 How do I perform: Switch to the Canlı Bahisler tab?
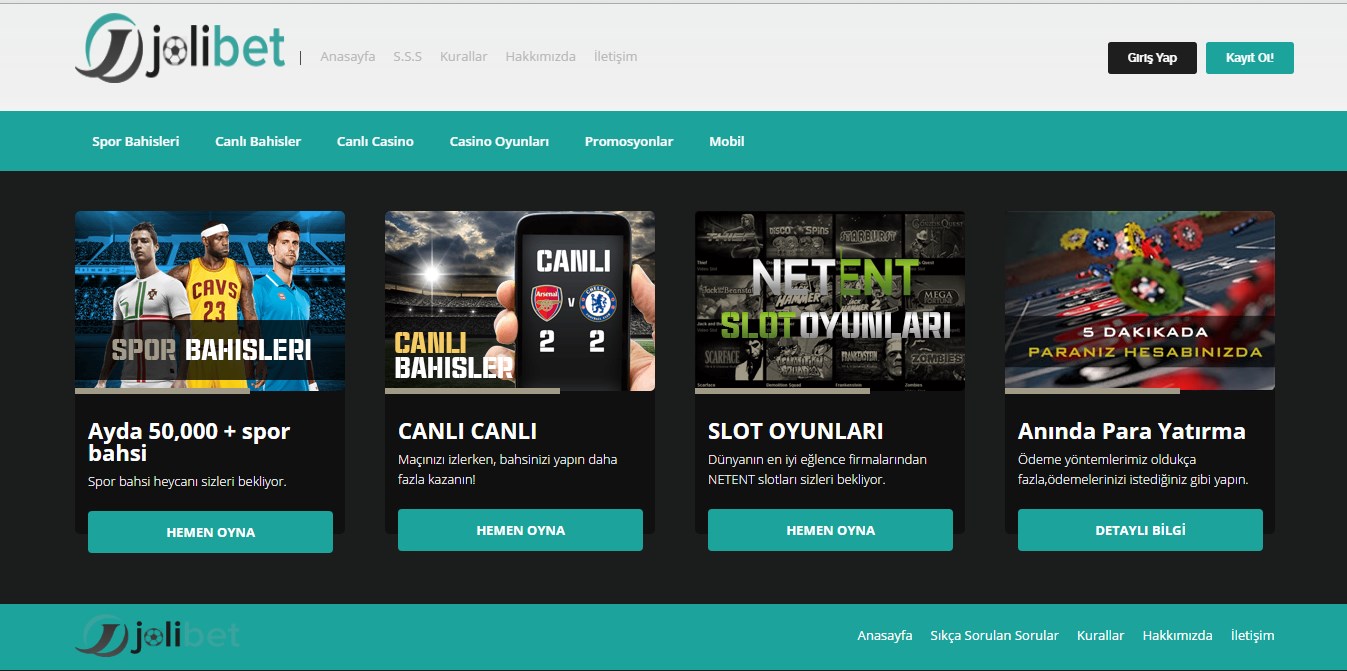(x=258, y=141)
